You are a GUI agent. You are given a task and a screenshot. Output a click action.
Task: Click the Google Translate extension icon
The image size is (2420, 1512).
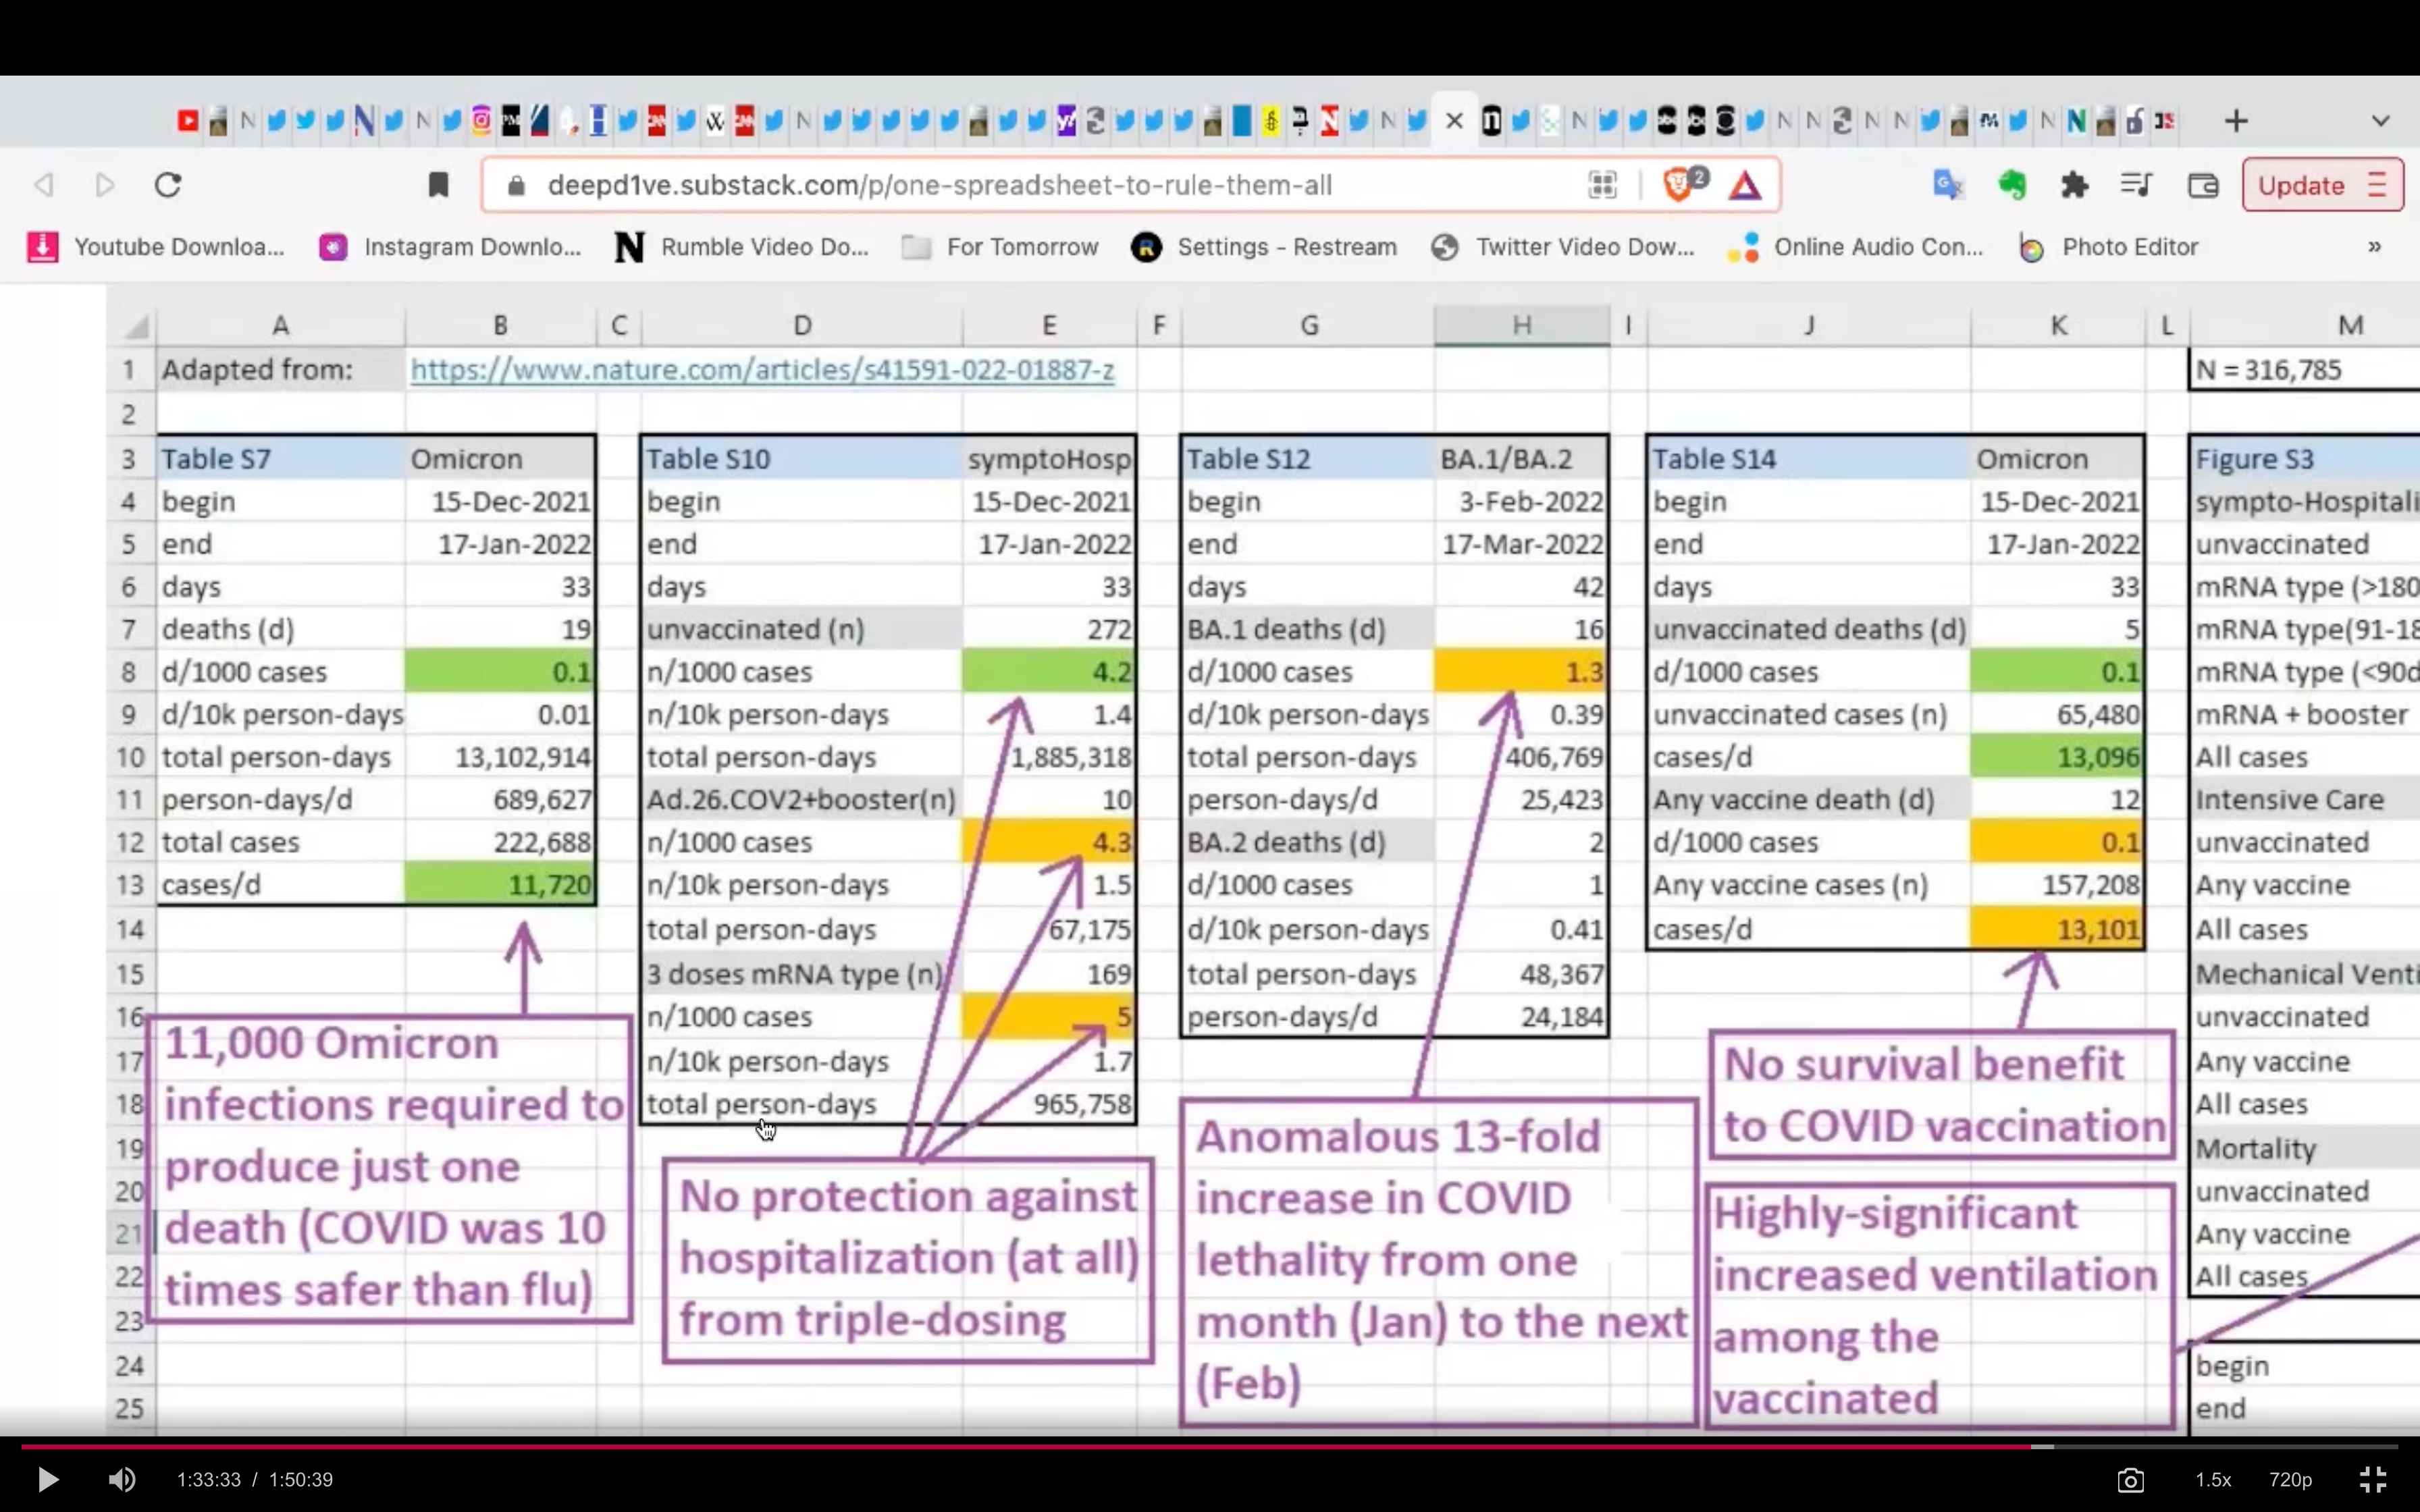click(1947, 185)
